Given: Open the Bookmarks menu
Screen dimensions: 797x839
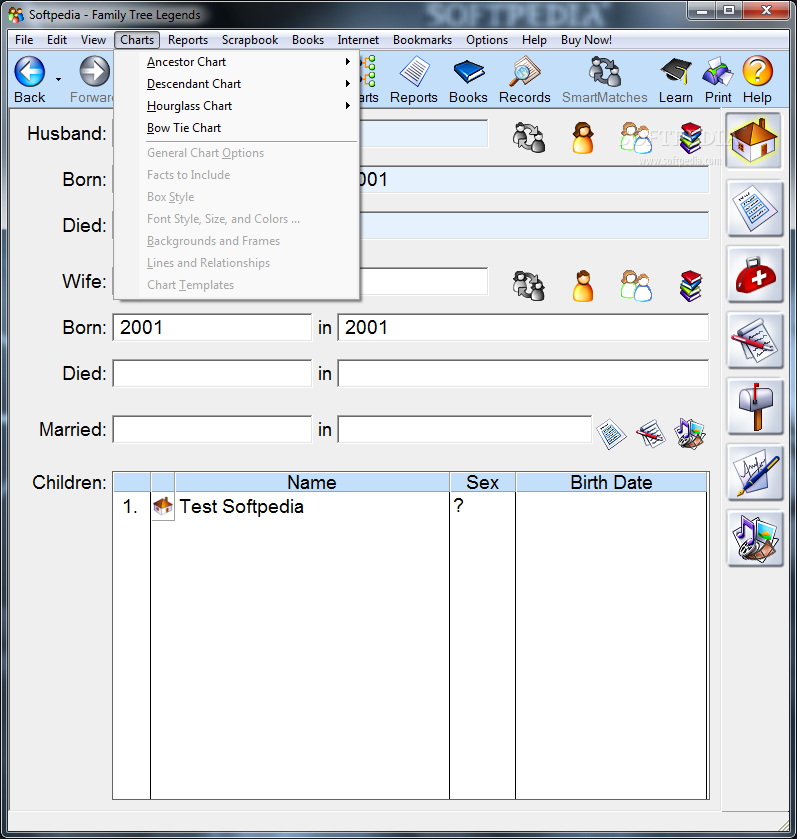Looking at the screenshot, I should tap(422, 40).
